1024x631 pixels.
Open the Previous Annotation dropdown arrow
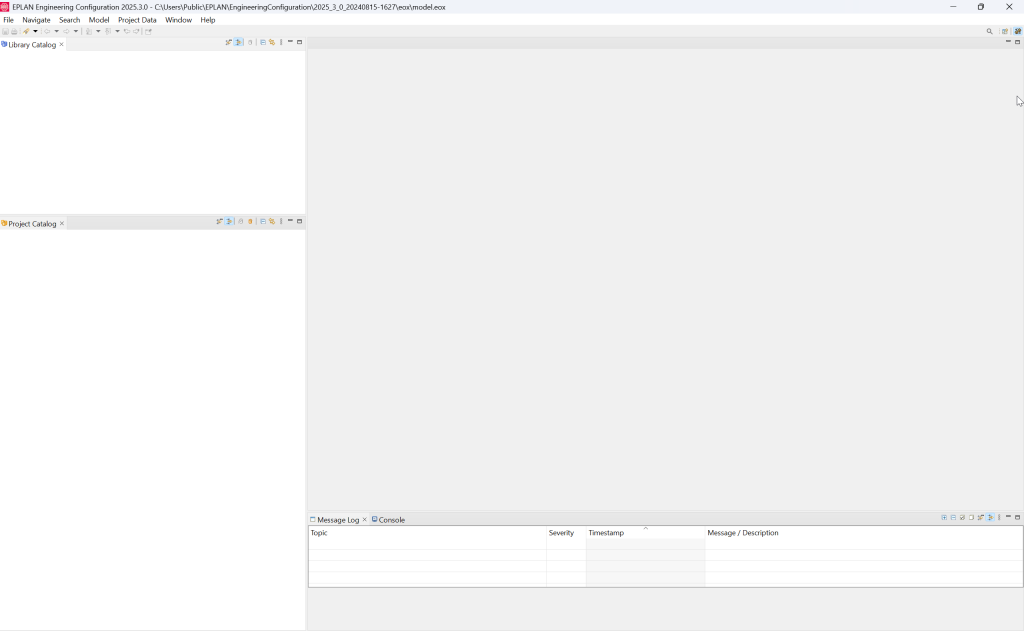pyautogui.click(x=118, y=31)
